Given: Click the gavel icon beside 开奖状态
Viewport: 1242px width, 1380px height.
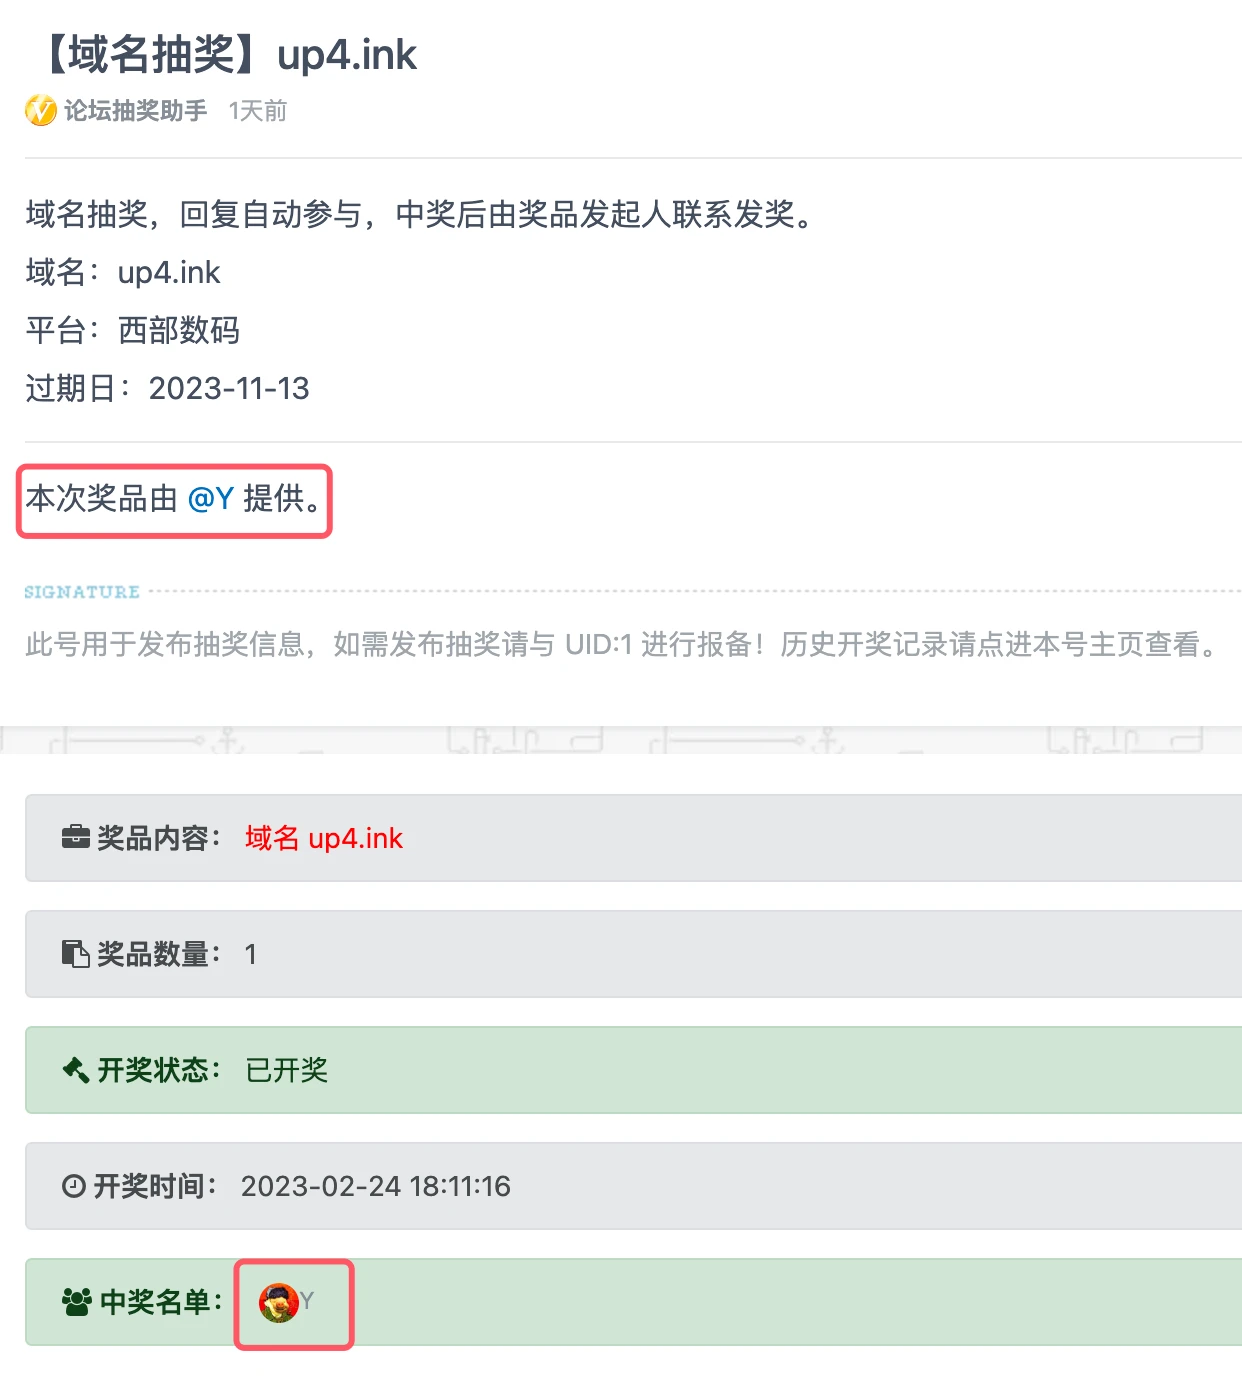Looking at the screenshot, I should [x=76, y=1070].
